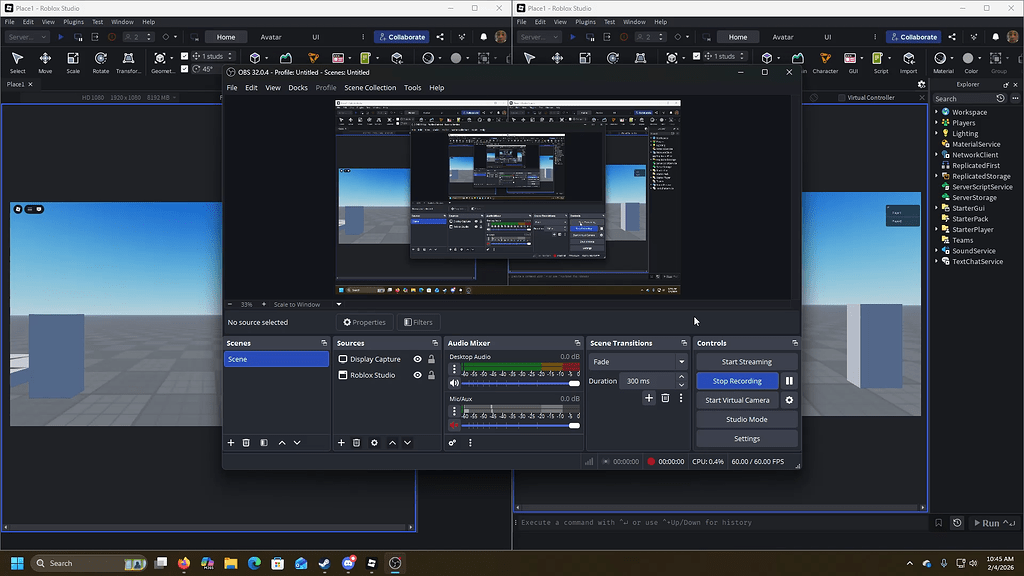Open the Script tool in right Roblox Studio
This screenshot has width=1024, height=576.
click(x=880, y=62)
